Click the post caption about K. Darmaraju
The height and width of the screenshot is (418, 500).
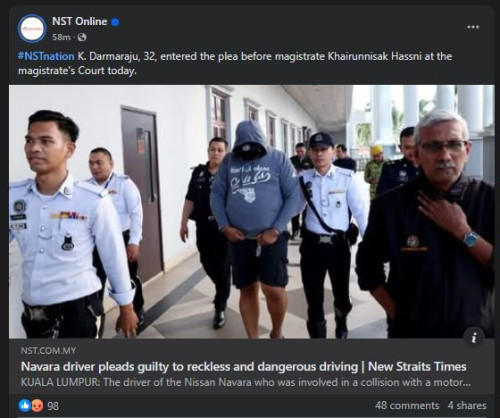(235, 63)
